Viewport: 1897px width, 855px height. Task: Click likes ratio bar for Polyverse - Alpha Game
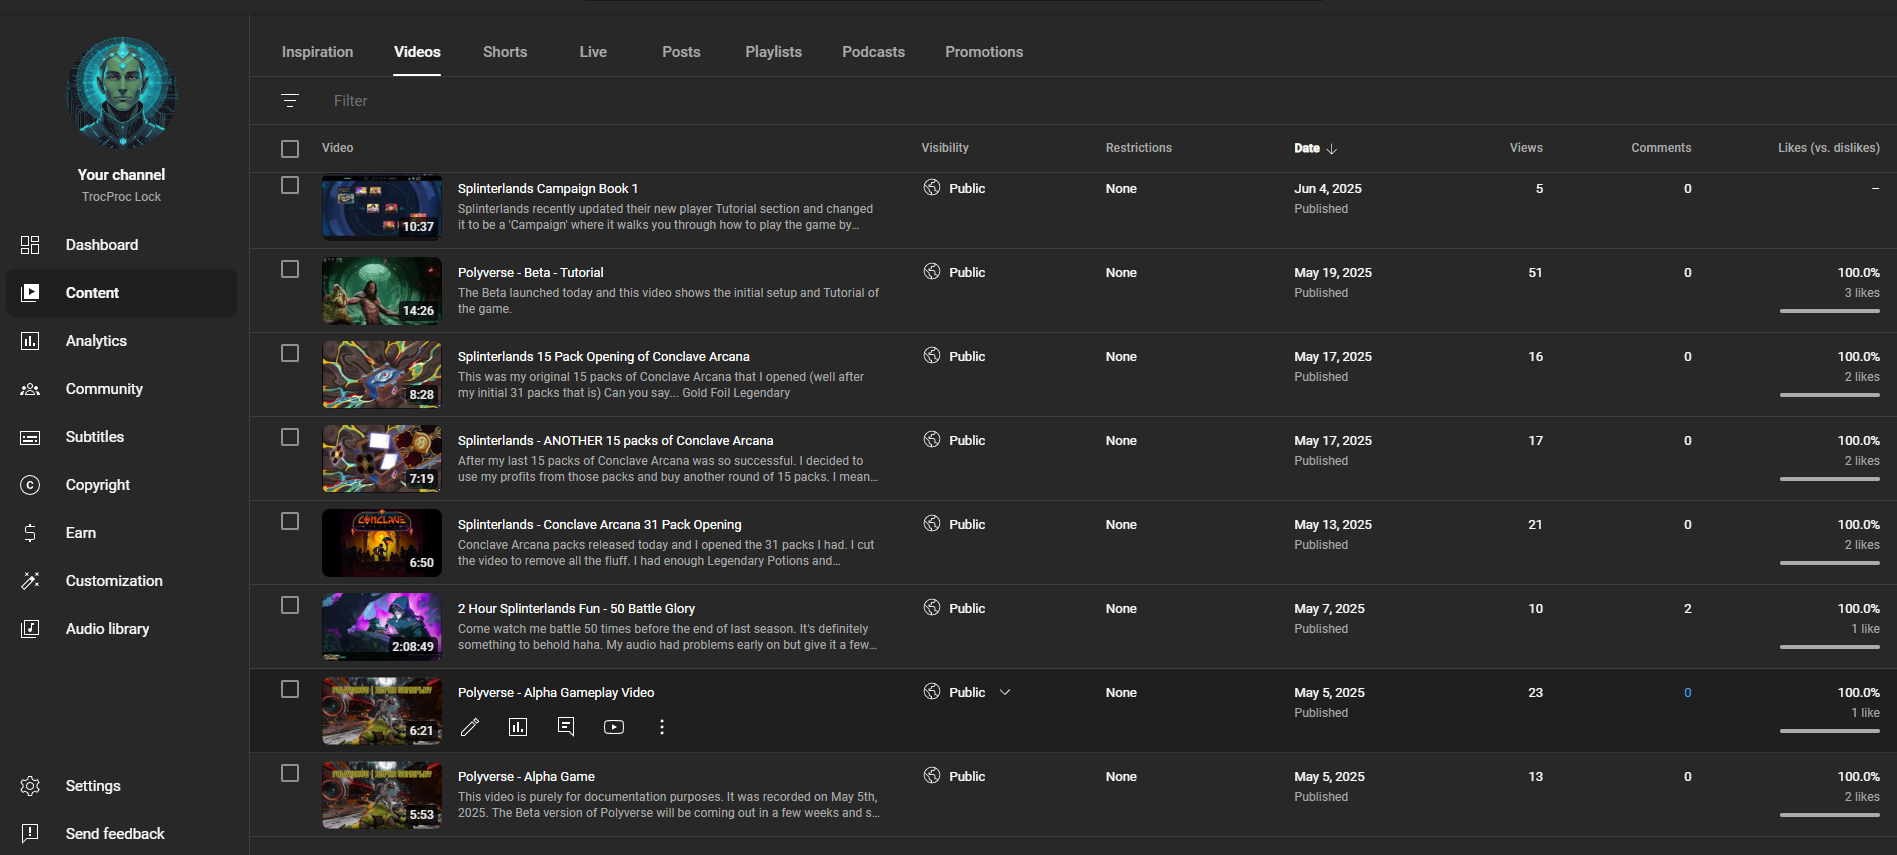1830,815
